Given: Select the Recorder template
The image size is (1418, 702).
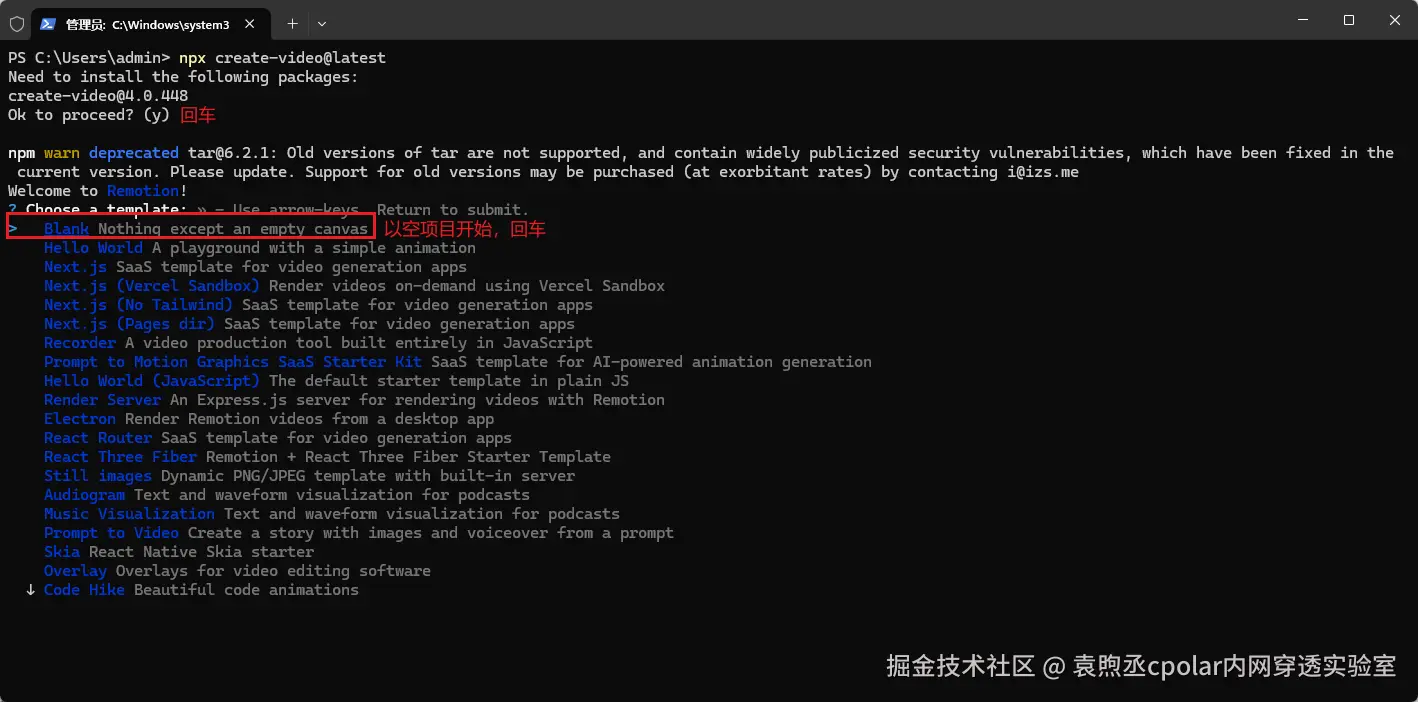Looking at the screenshot, I should coord(318,343).
